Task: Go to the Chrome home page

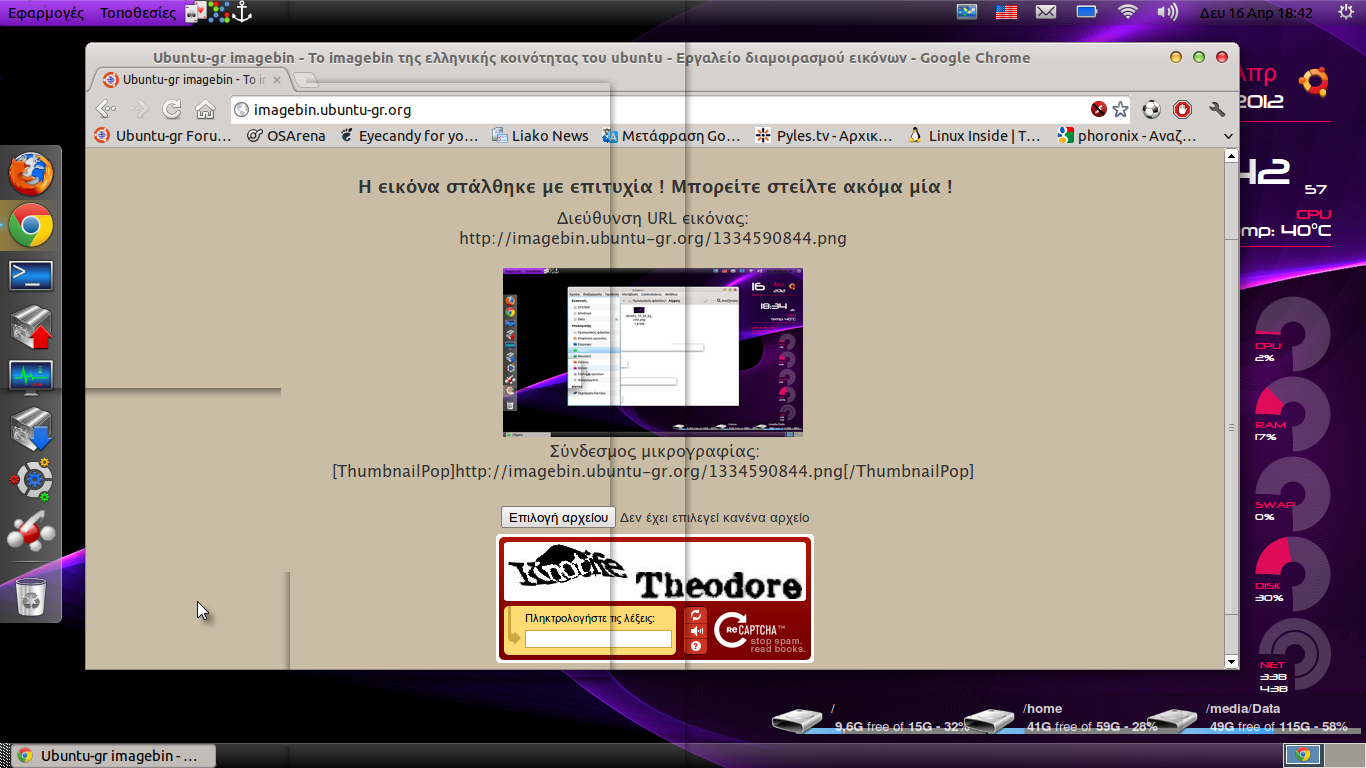Action: pyautogui.click(x=205, y=110)
